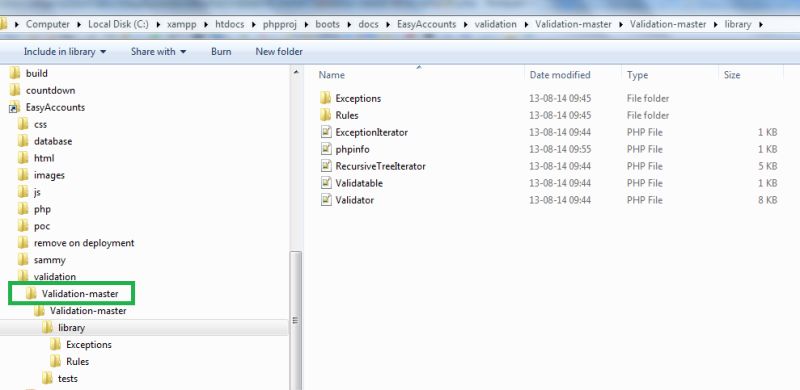Click the EasyAccounts shortcut icon in tree
Image resolution: width=800 pixels, height=390 pixels.
(15, 107)
